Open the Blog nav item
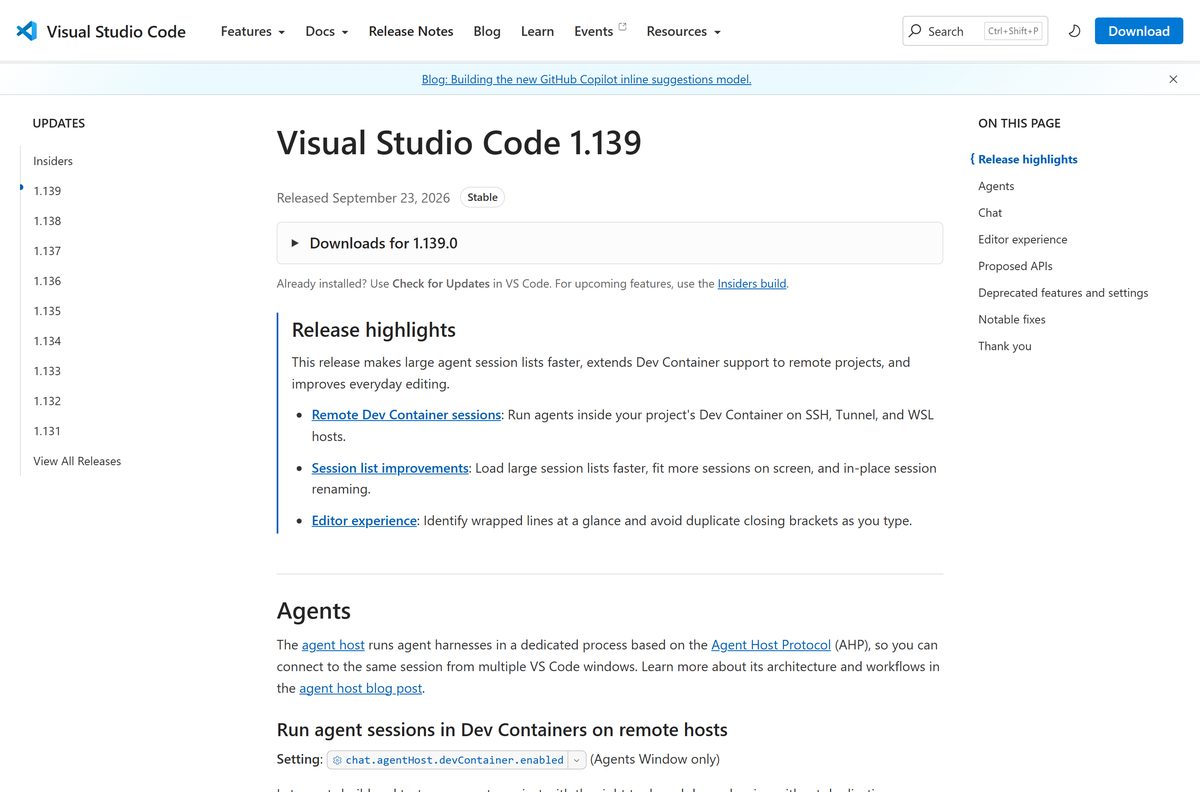Viewport: 1200px width, 792px height. click(487, 31)
